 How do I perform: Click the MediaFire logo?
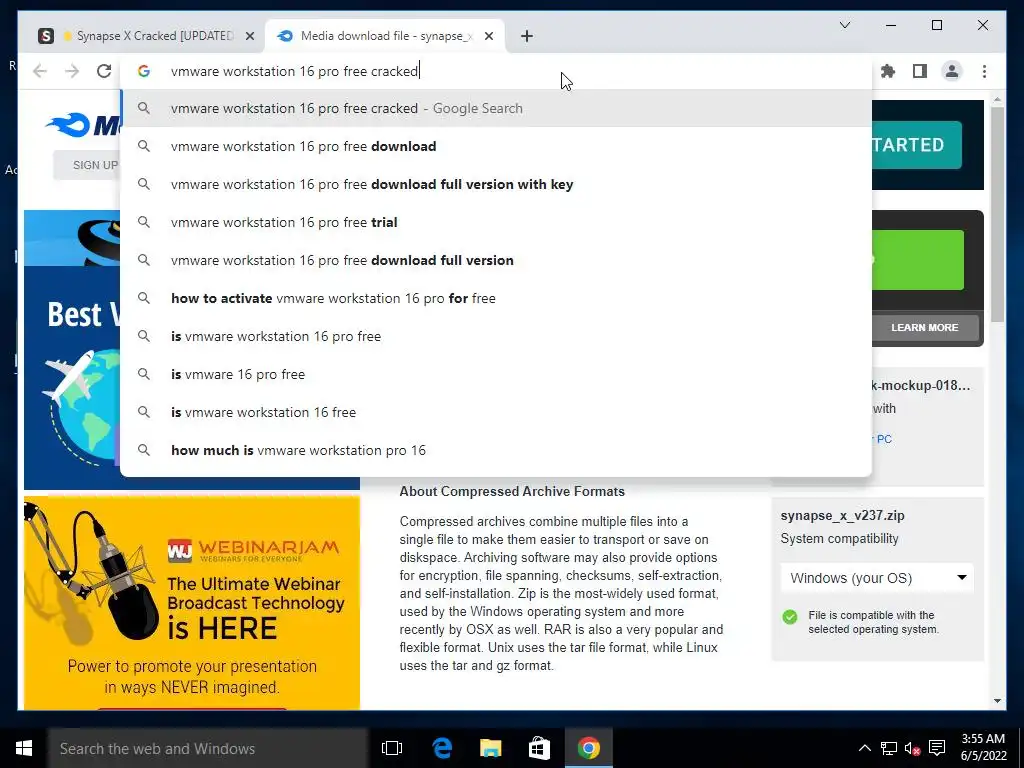point(82,124)
